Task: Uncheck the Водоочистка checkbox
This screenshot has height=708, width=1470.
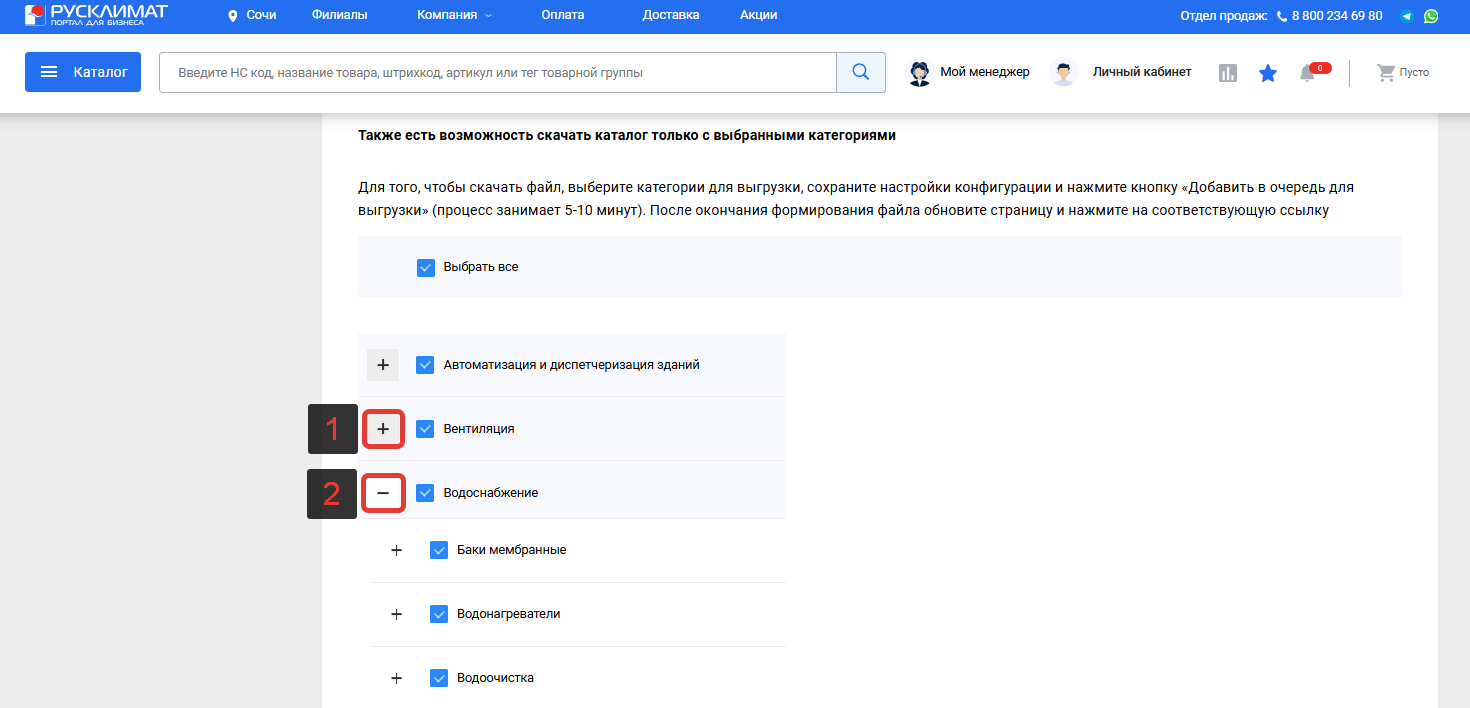Action: tap(439, 678)
